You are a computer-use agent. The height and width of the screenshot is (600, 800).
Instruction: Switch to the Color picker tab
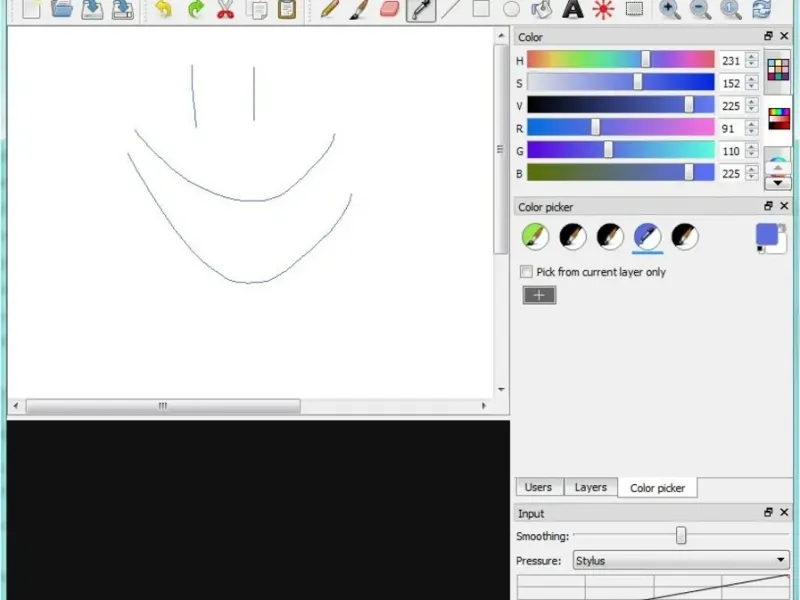point(657,488)
